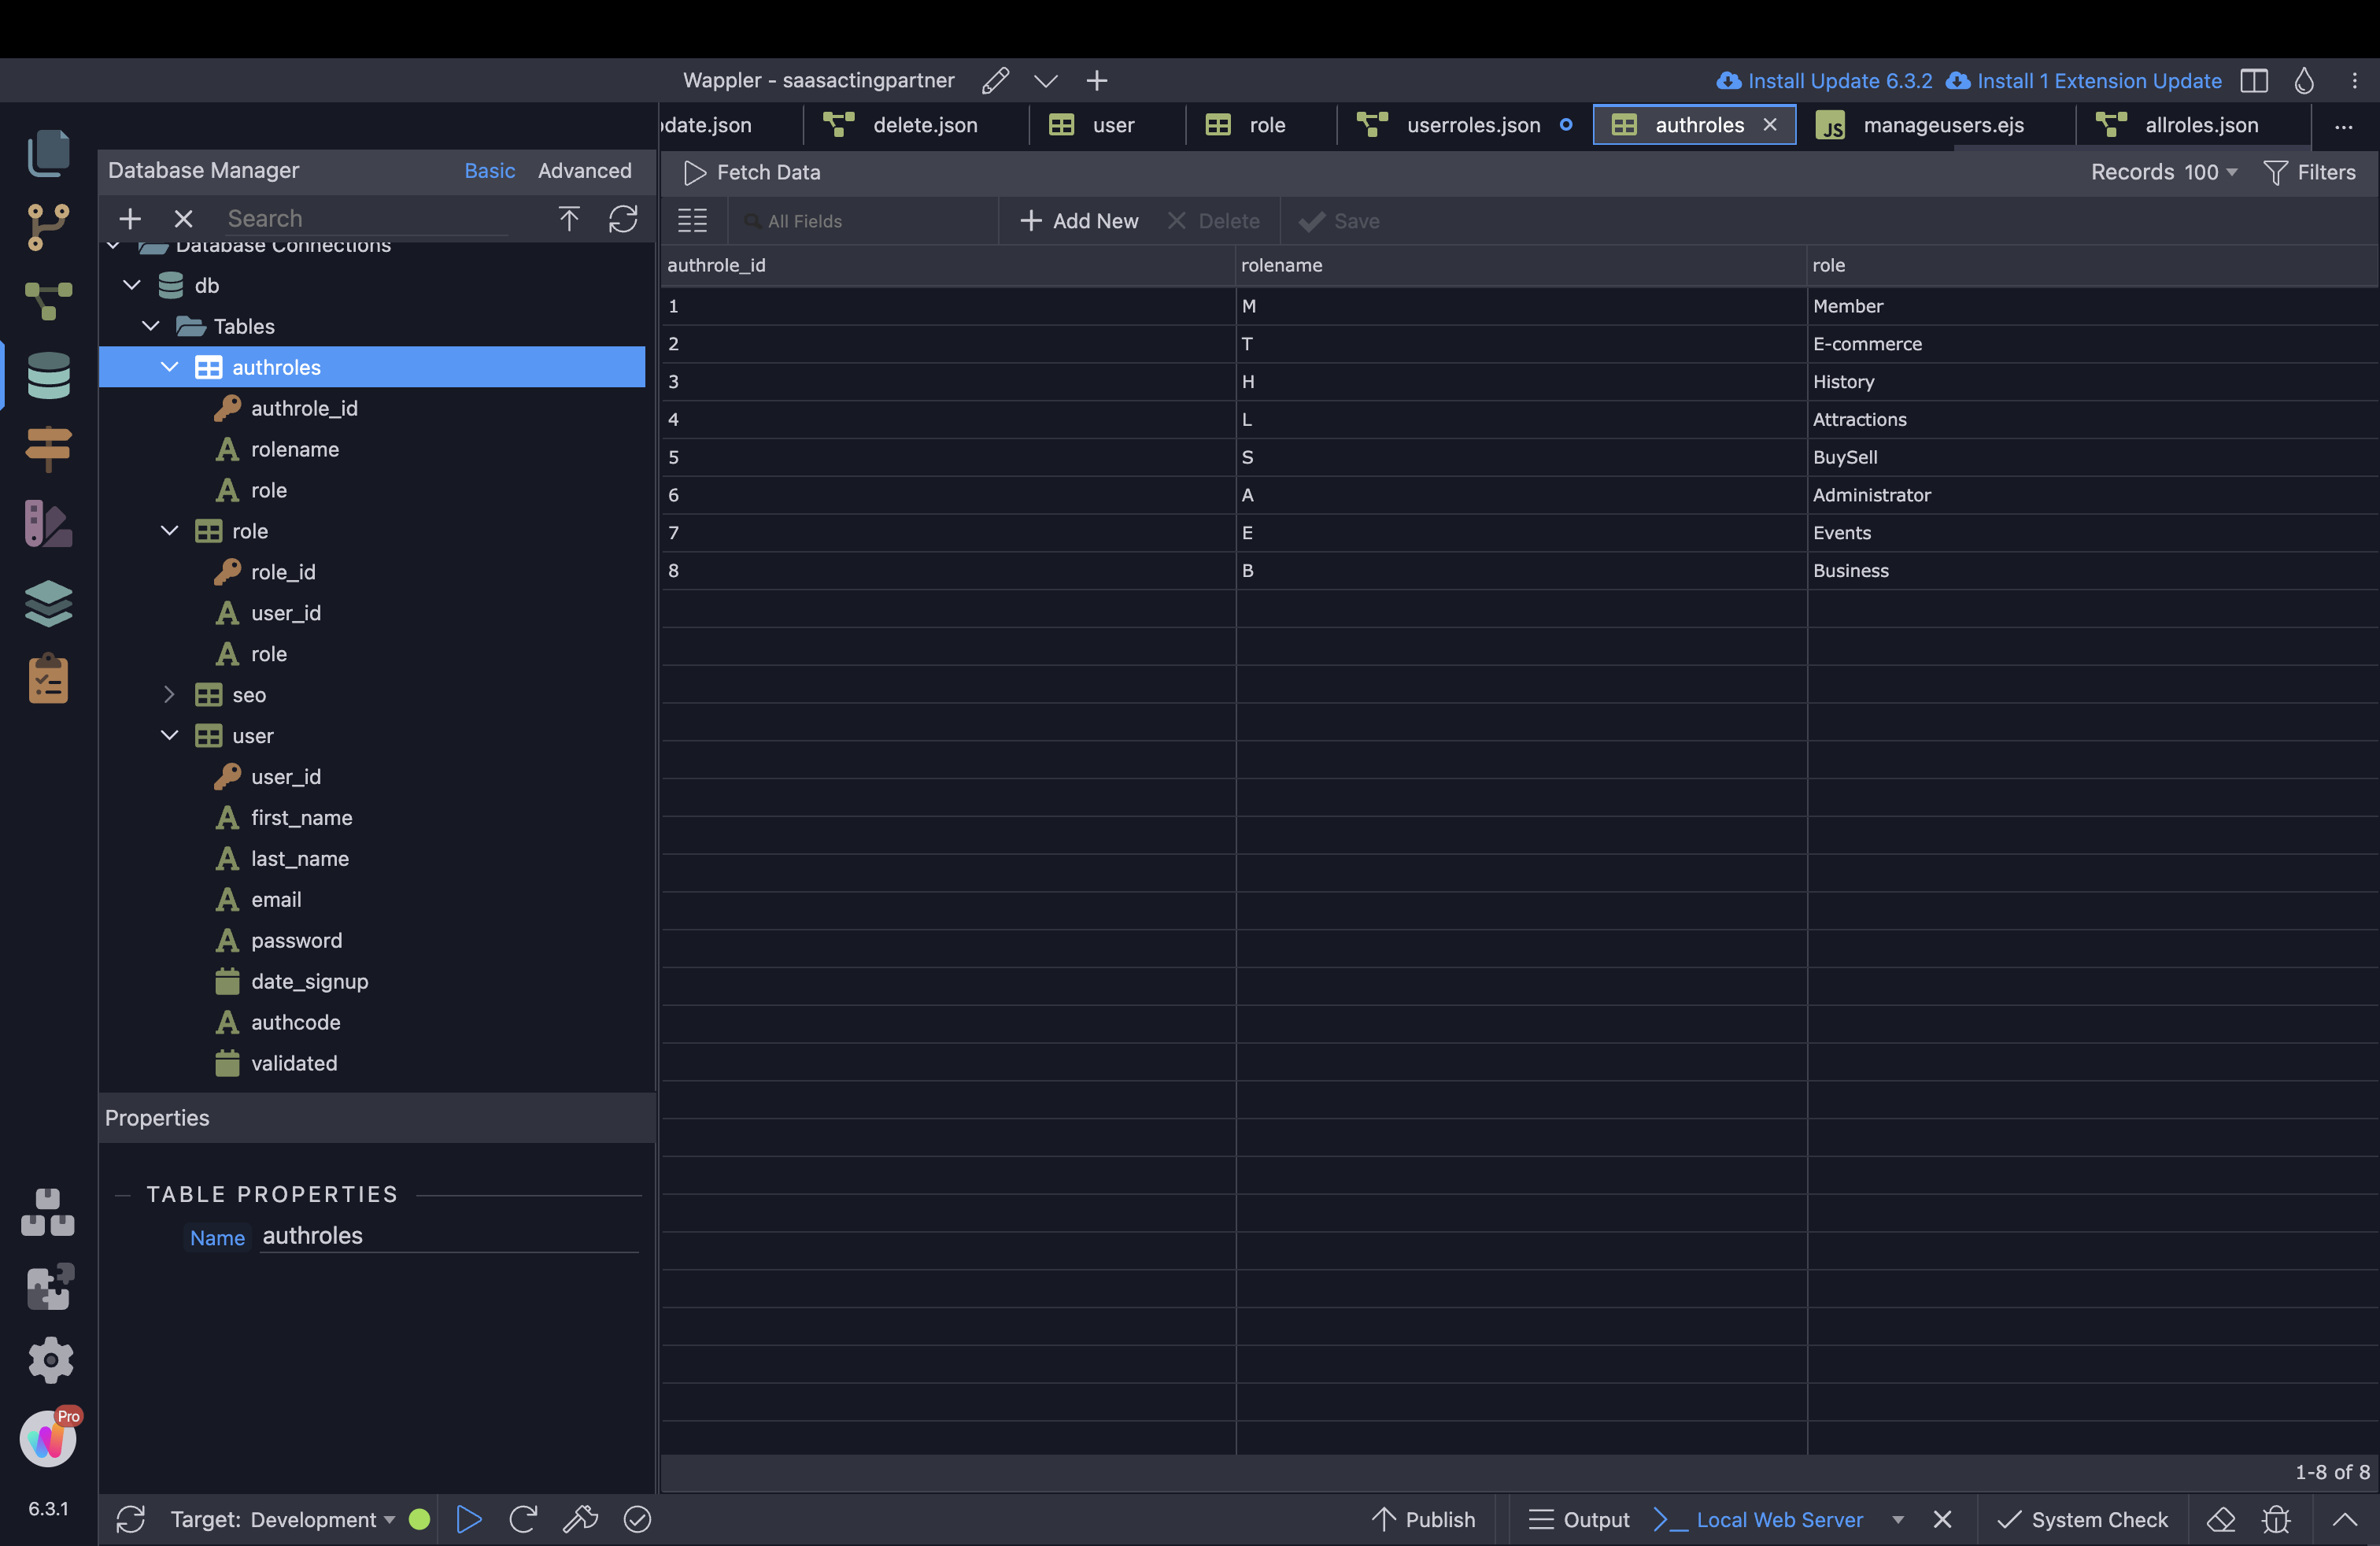Viewport: 2380px width, 1546px height.
Task: Toggle the list view icon in data toolbar
Action: tap(692, 220)
